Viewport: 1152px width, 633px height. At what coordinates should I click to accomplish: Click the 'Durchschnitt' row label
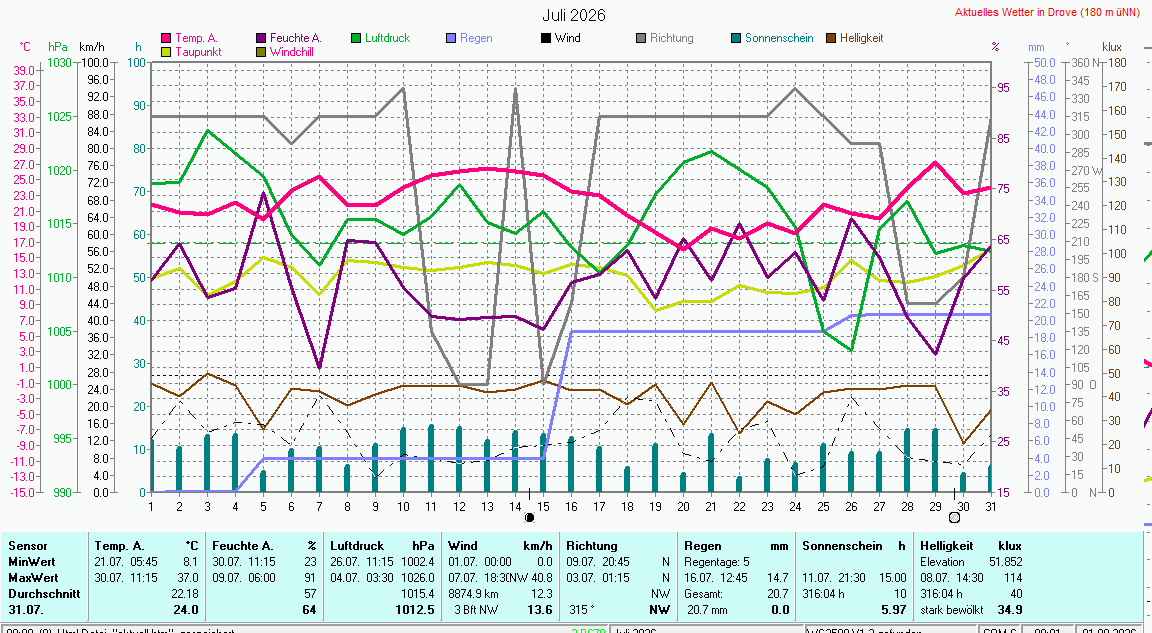tap(44, 594)
